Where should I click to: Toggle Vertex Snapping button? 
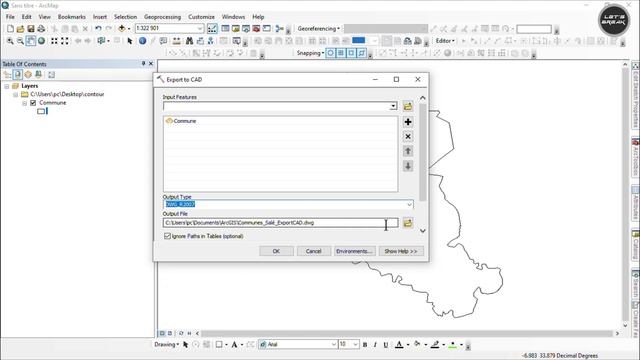351,53
